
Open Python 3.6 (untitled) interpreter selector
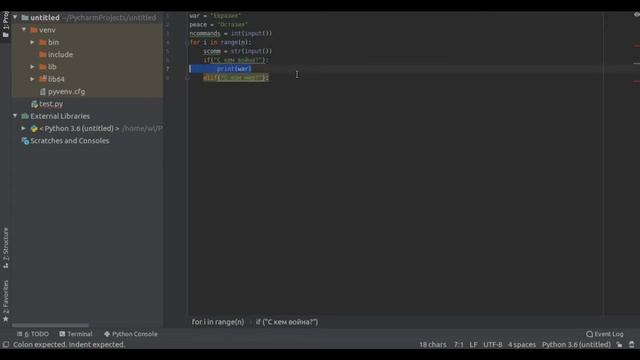pyautogui.click(x=576, y=344)
